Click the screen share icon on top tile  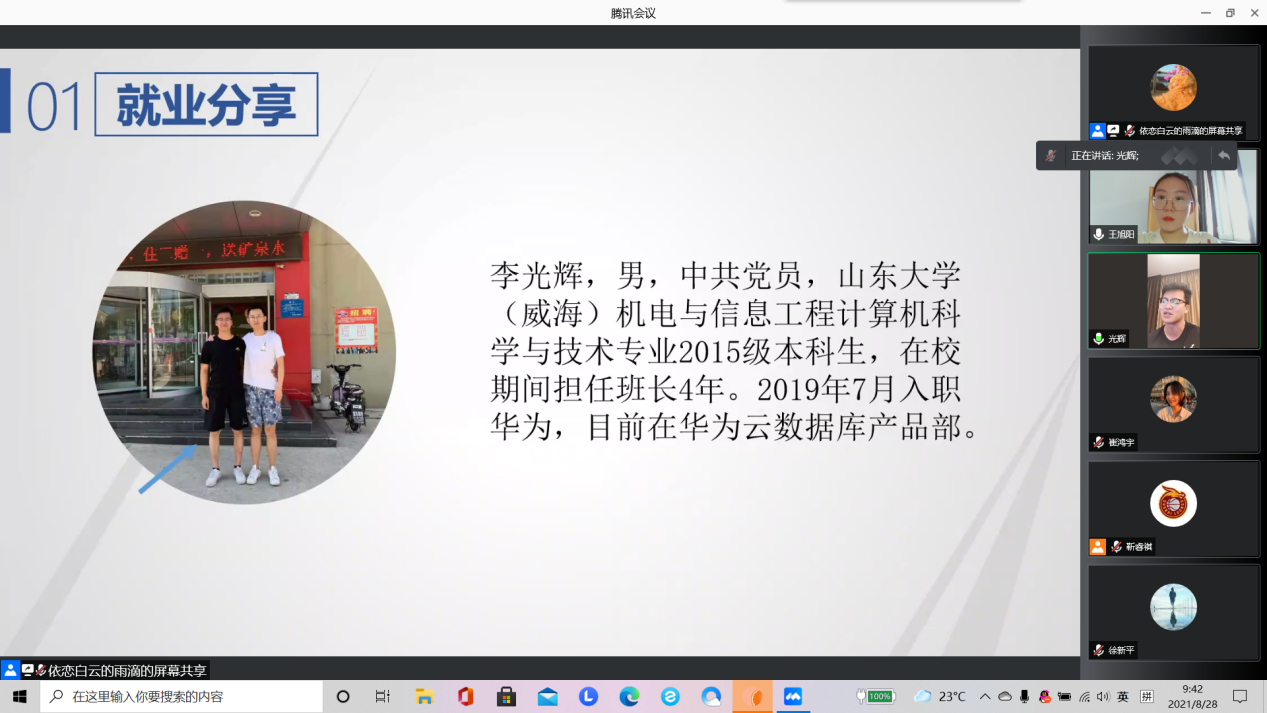coord(1113,131)
